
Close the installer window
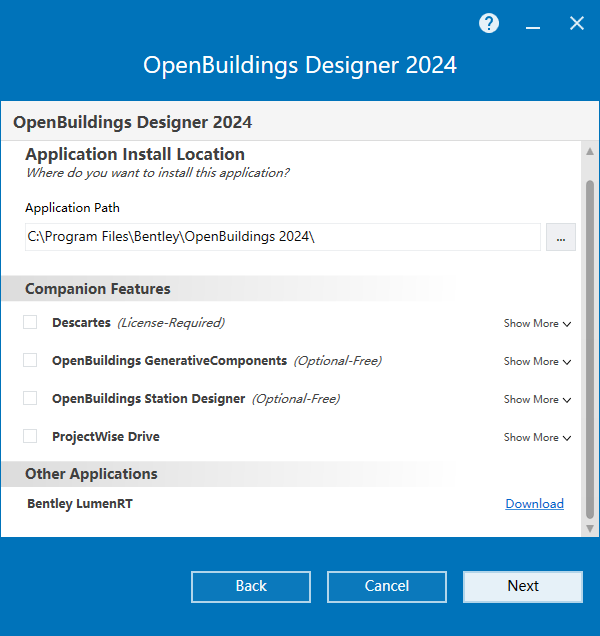coord(576,23)
